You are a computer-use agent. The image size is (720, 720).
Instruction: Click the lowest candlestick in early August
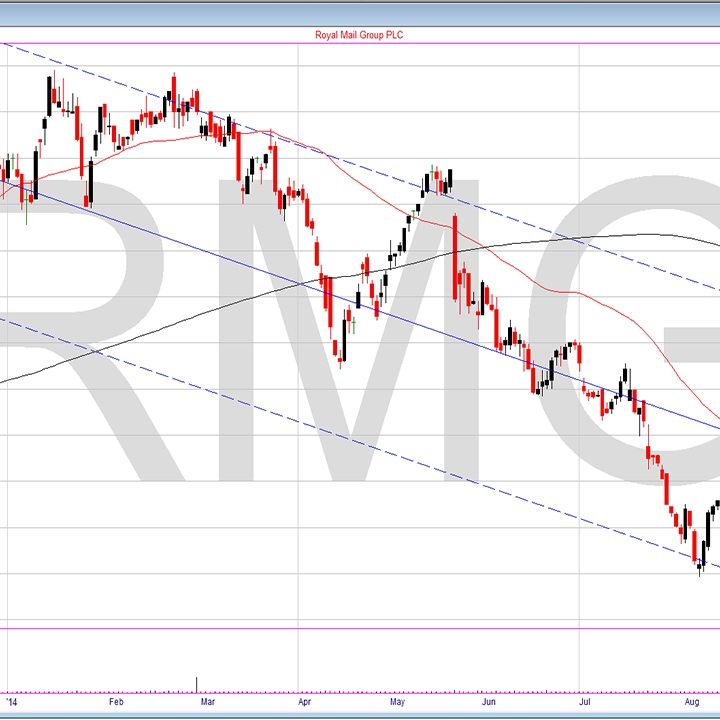pyautogui.click(x=700, y=566)
